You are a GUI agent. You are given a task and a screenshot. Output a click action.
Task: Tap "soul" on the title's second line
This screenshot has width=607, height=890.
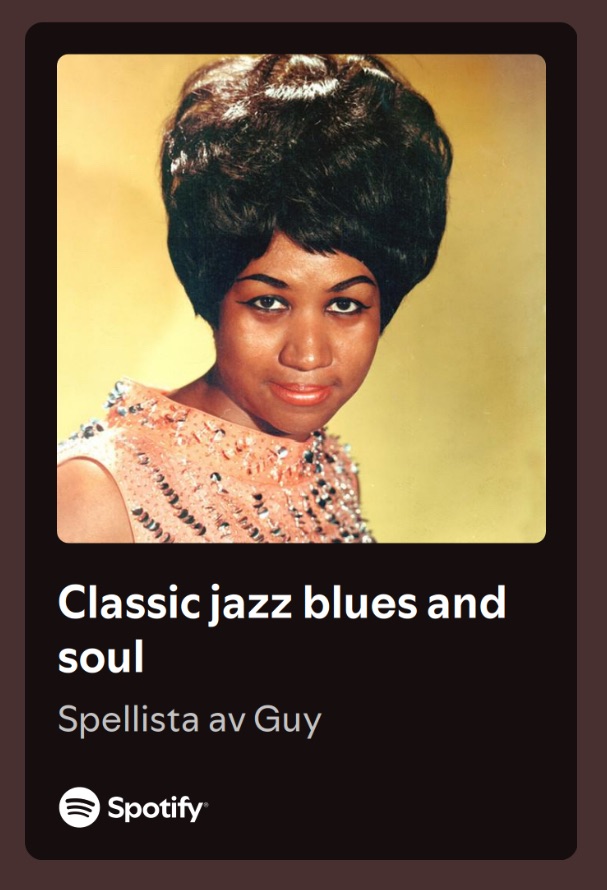(x=101, y=656)
